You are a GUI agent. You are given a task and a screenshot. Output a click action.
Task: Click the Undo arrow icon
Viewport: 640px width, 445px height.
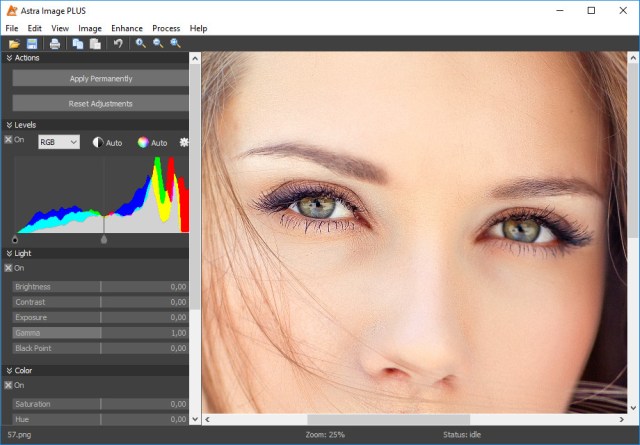tap(118, 44)
